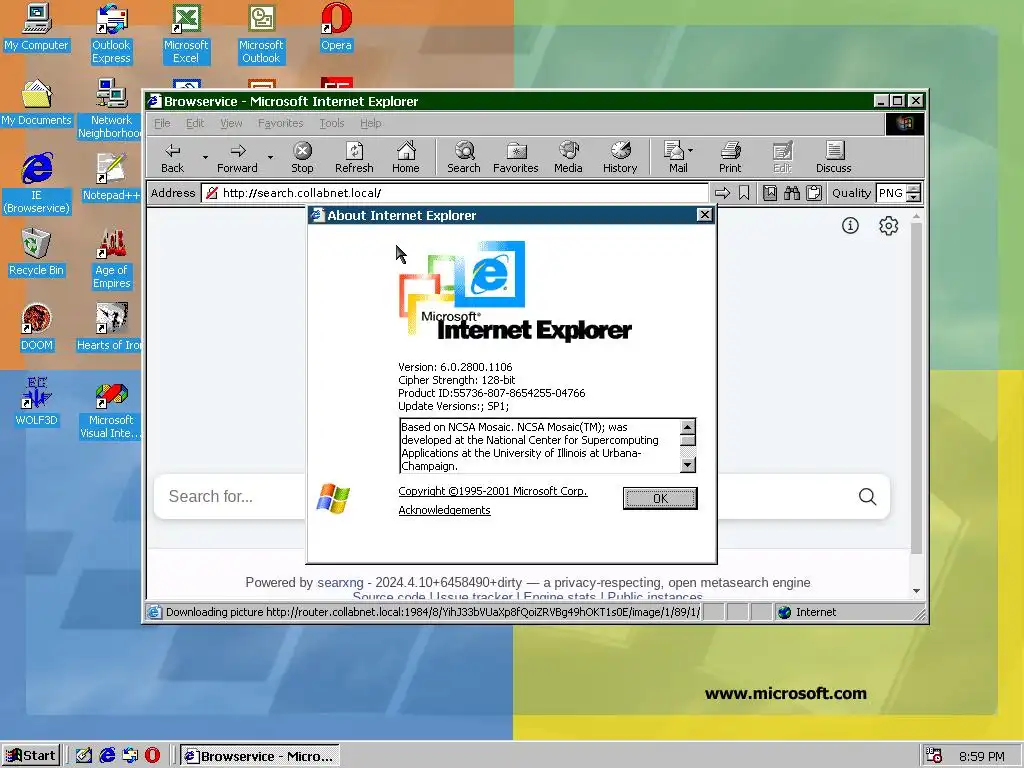
Task: Open the Media toolbar button
Action: click(568, 157)
